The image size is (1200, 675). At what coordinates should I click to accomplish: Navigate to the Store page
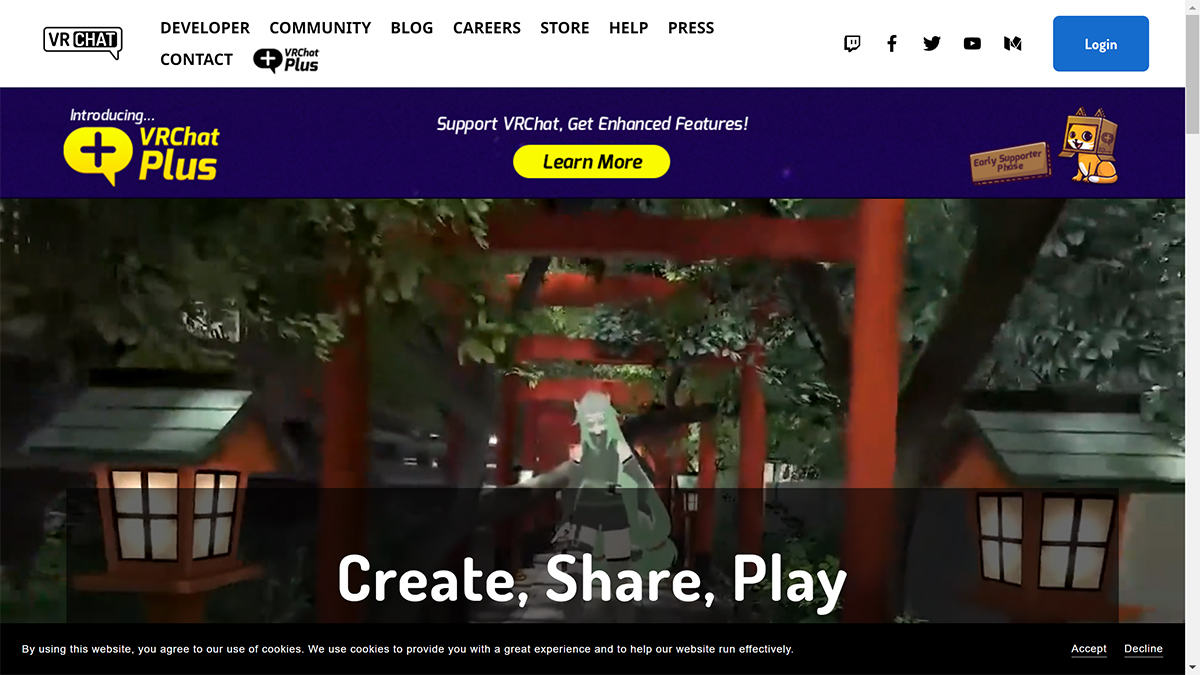pyautogui.click(x=565, y=28)
